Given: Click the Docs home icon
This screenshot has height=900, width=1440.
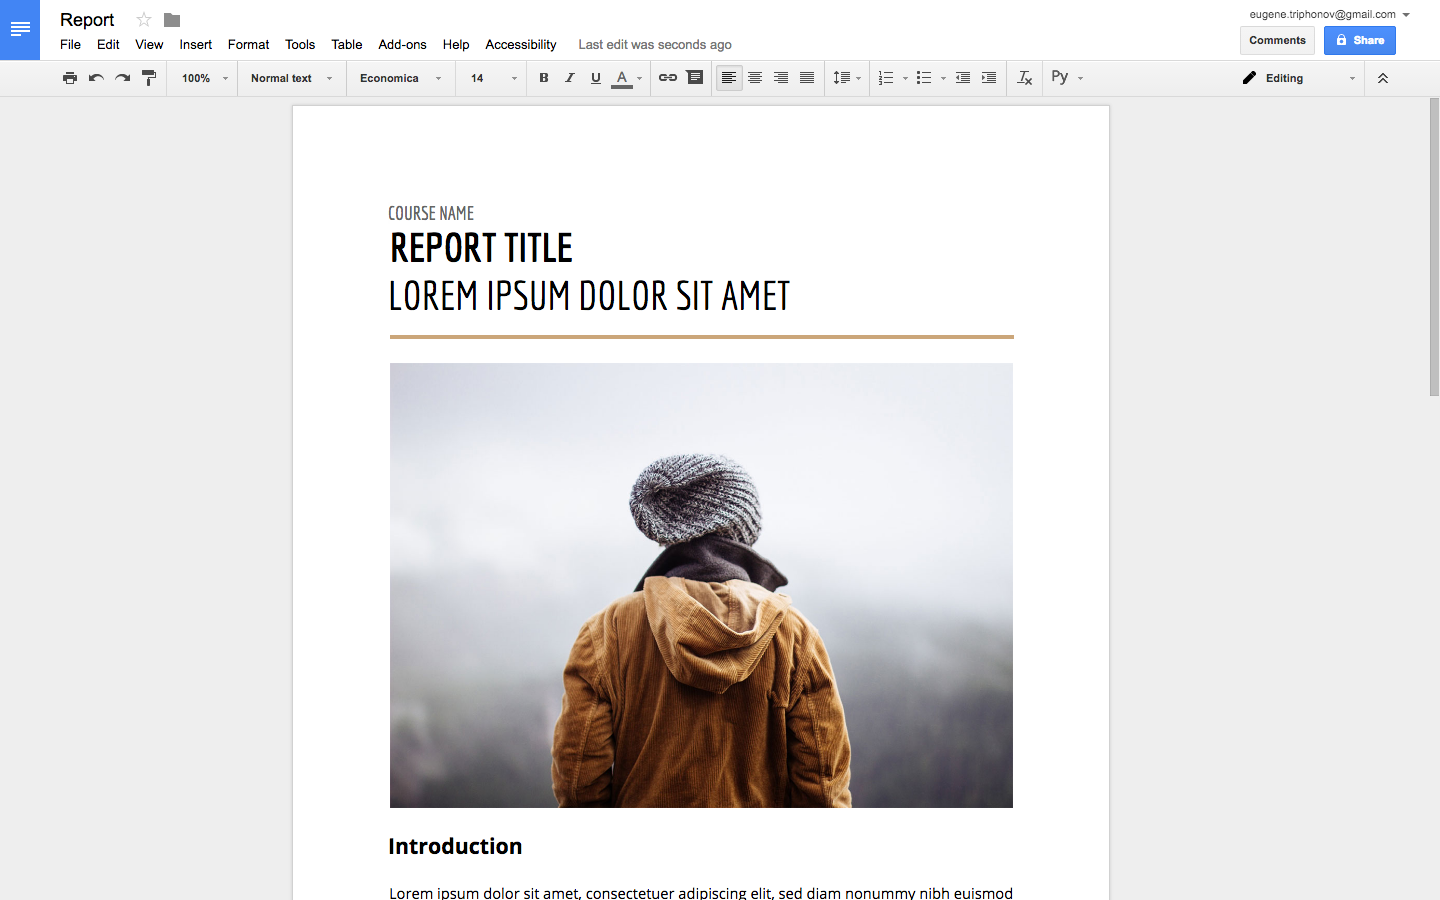Looking at the screenshot, I should [20, 30].
